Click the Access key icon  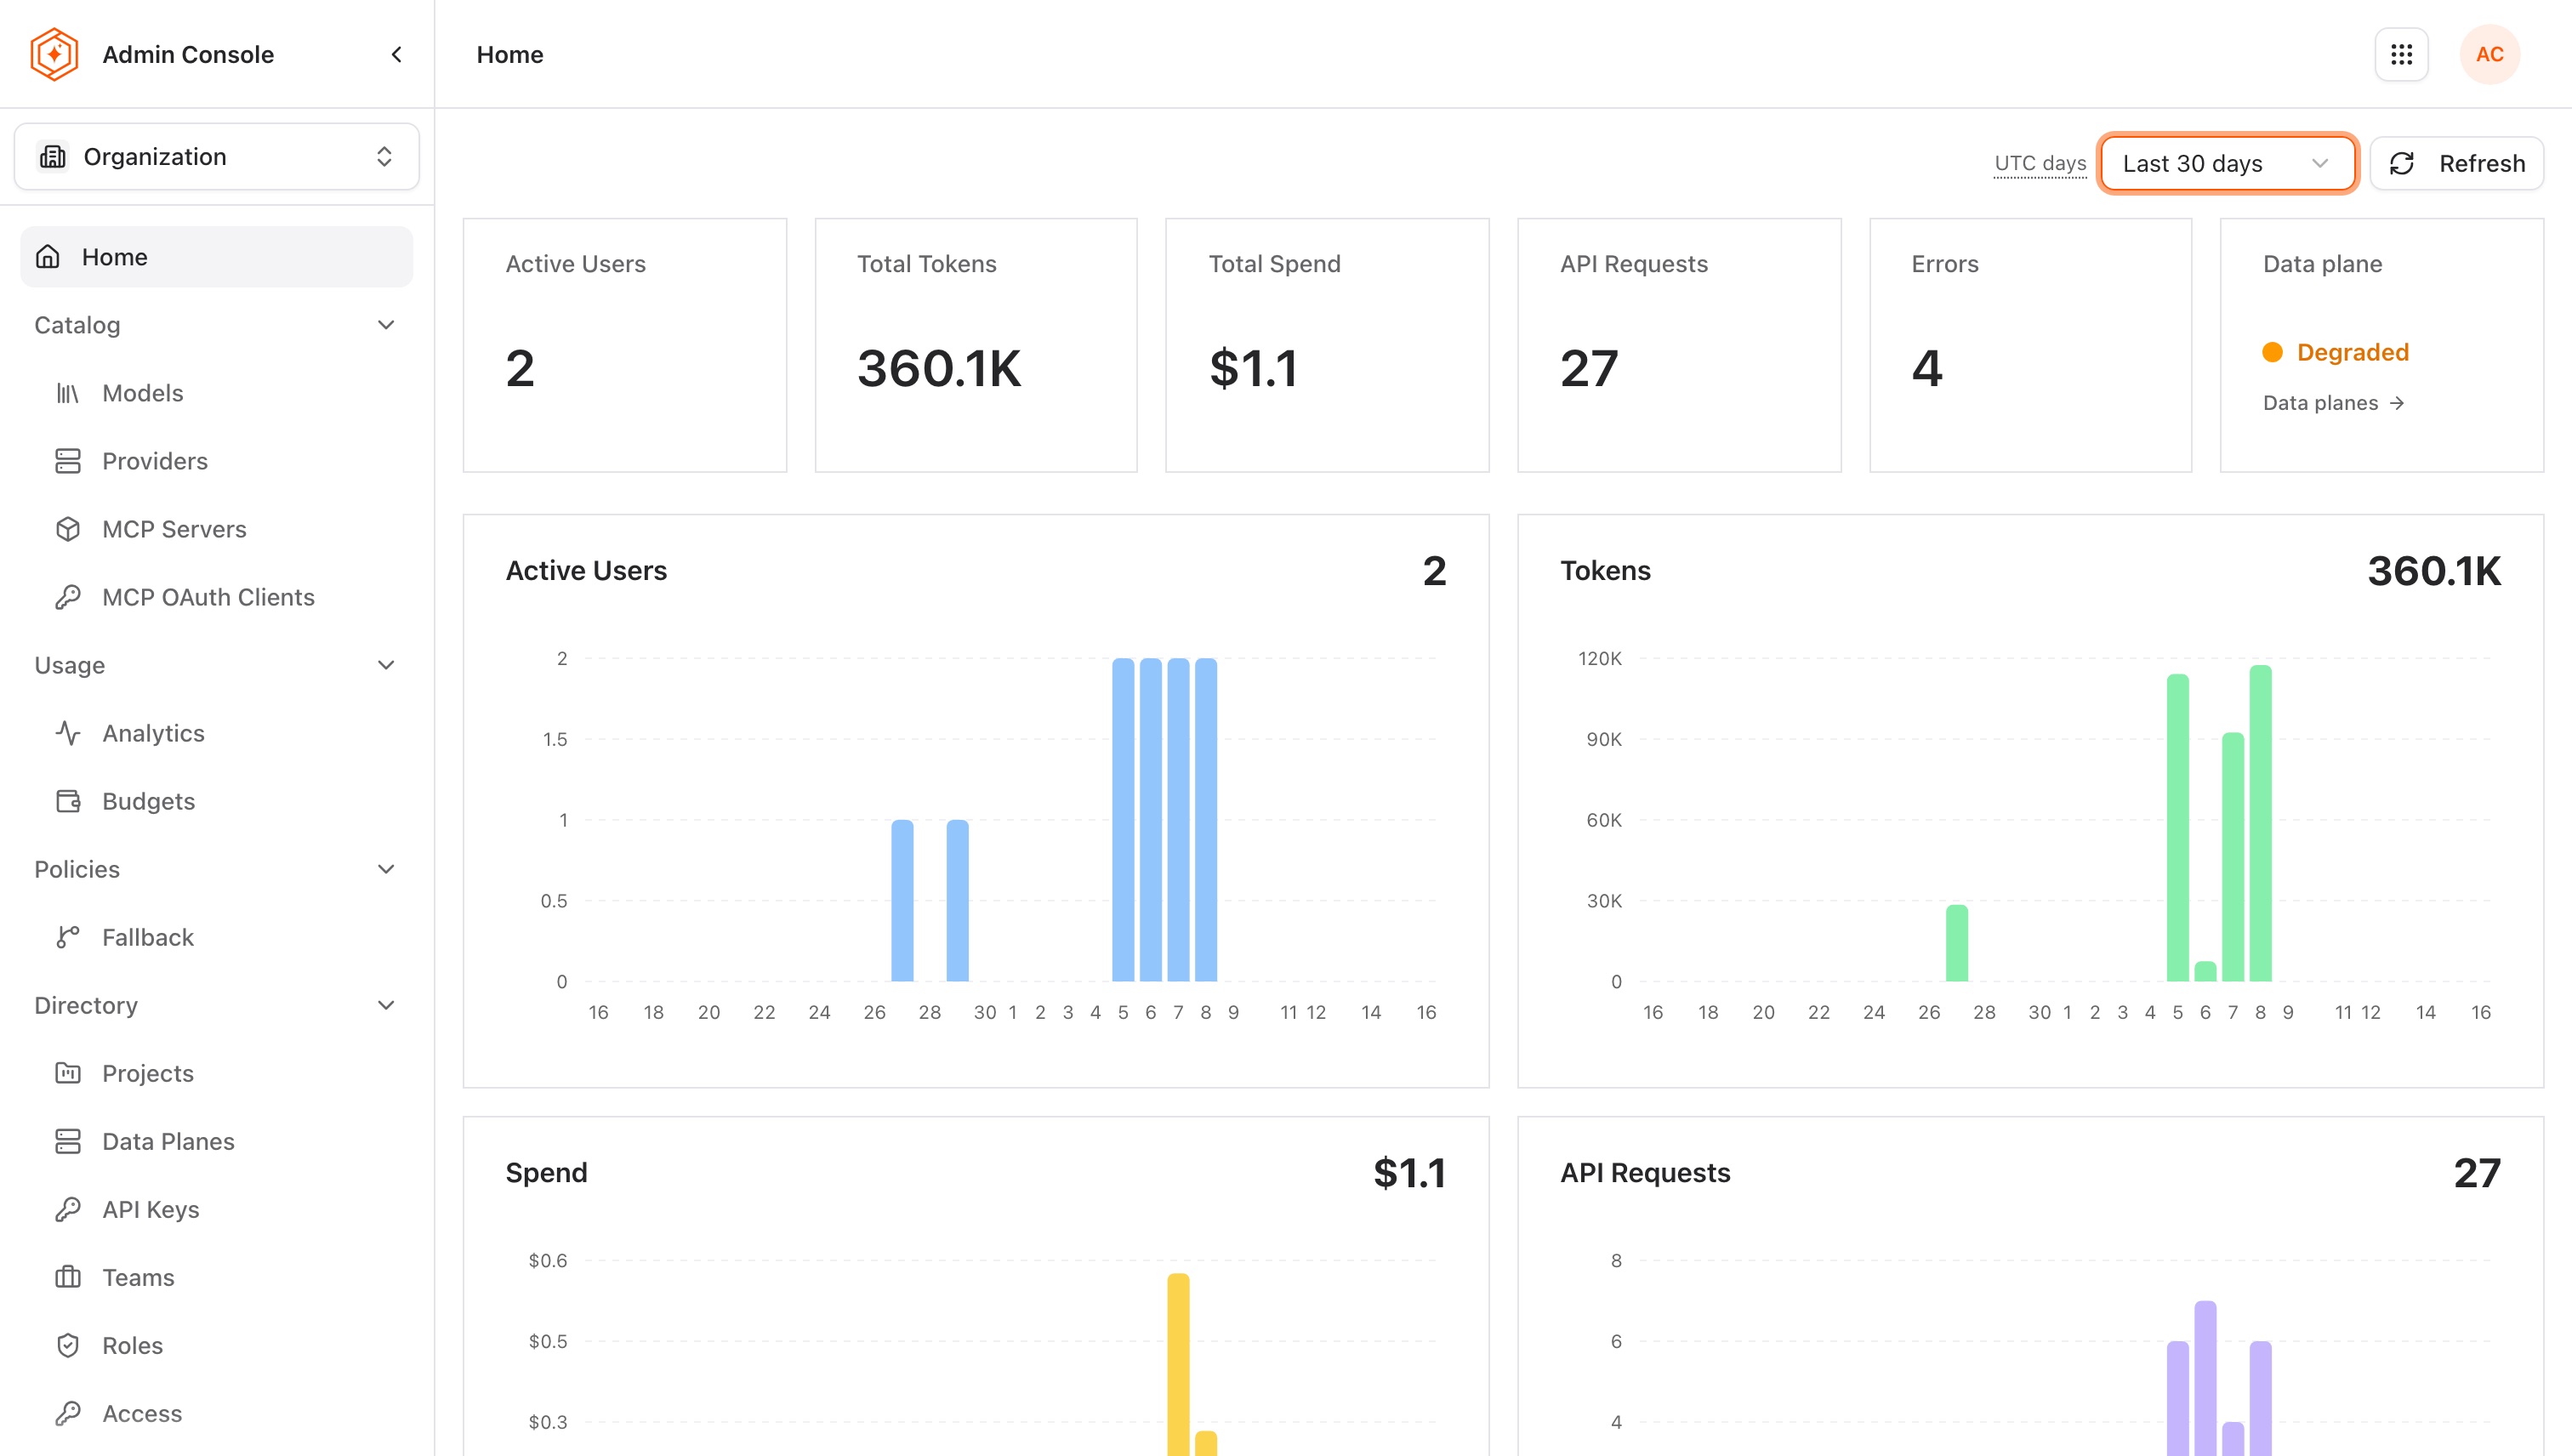click(x=68, y=1413)
